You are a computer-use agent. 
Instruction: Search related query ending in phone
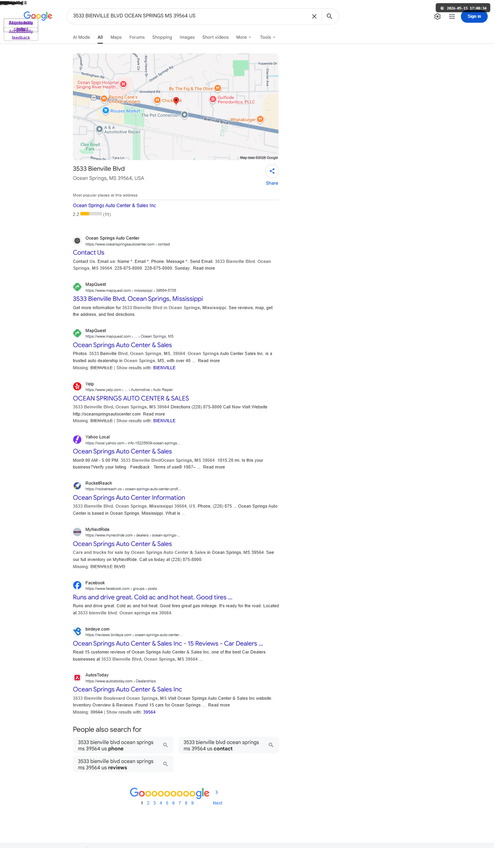click(x=123, y=745)
